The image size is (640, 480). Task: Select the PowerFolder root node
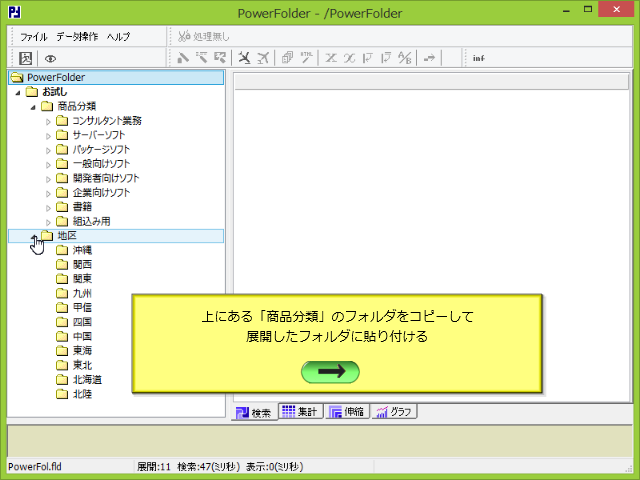pyautogui.click(x=116, y=78)
